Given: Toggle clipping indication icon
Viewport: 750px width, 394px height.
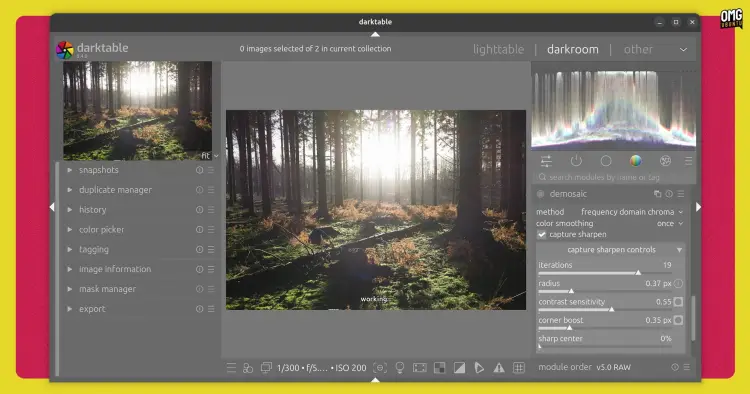Looking at the screenshot, I should coord(459,368).
